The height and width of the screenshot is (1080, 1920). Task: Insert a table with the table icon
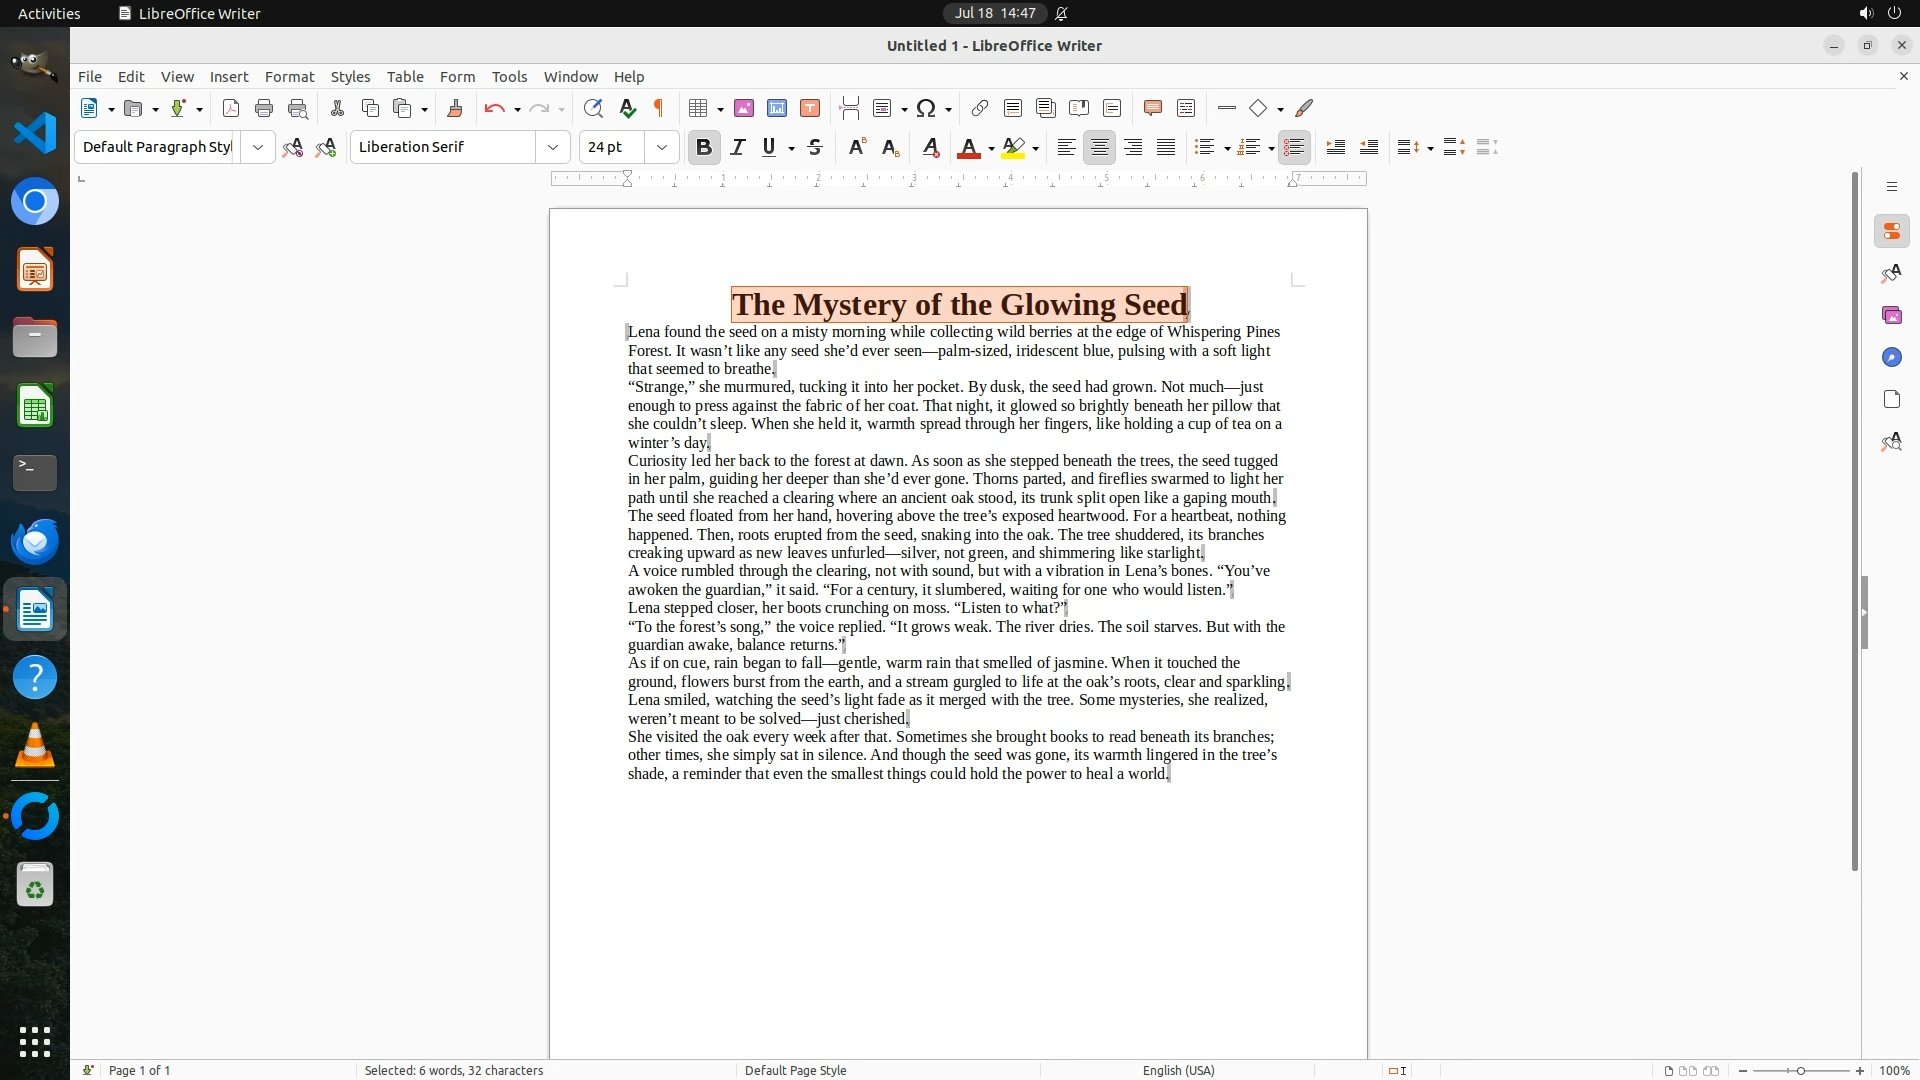click(x=699, y=108)
